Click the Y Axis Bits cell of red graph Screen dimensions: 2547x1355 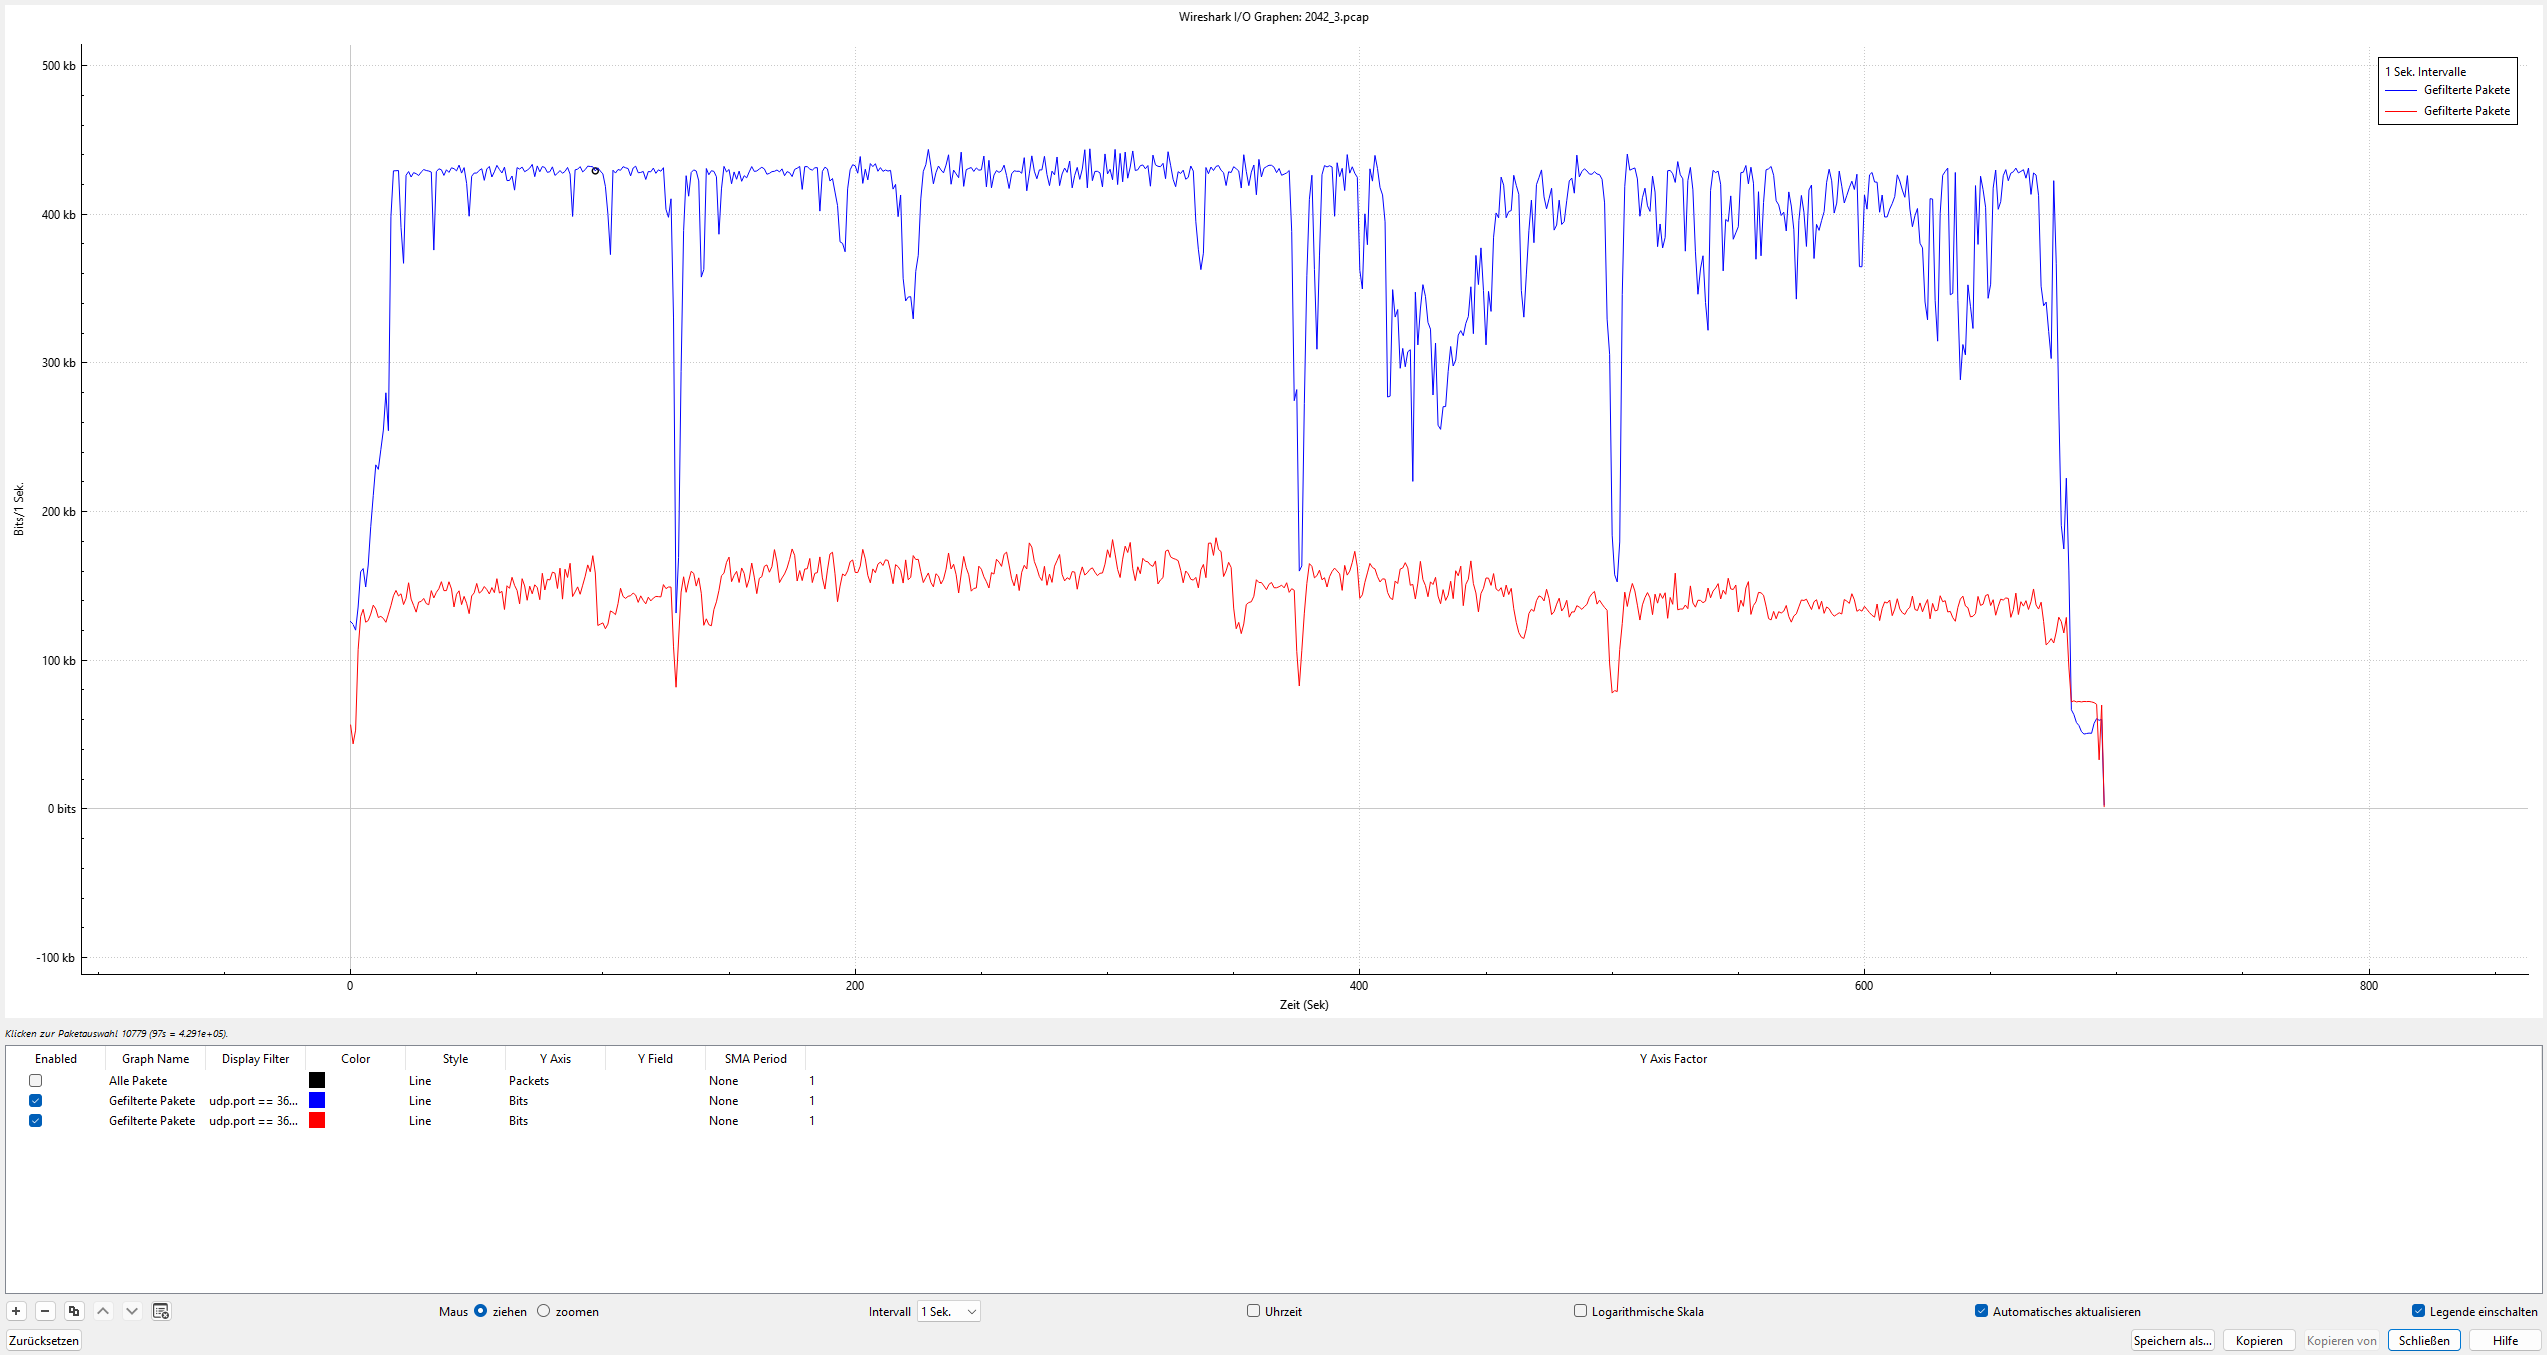pos(518,1121)
